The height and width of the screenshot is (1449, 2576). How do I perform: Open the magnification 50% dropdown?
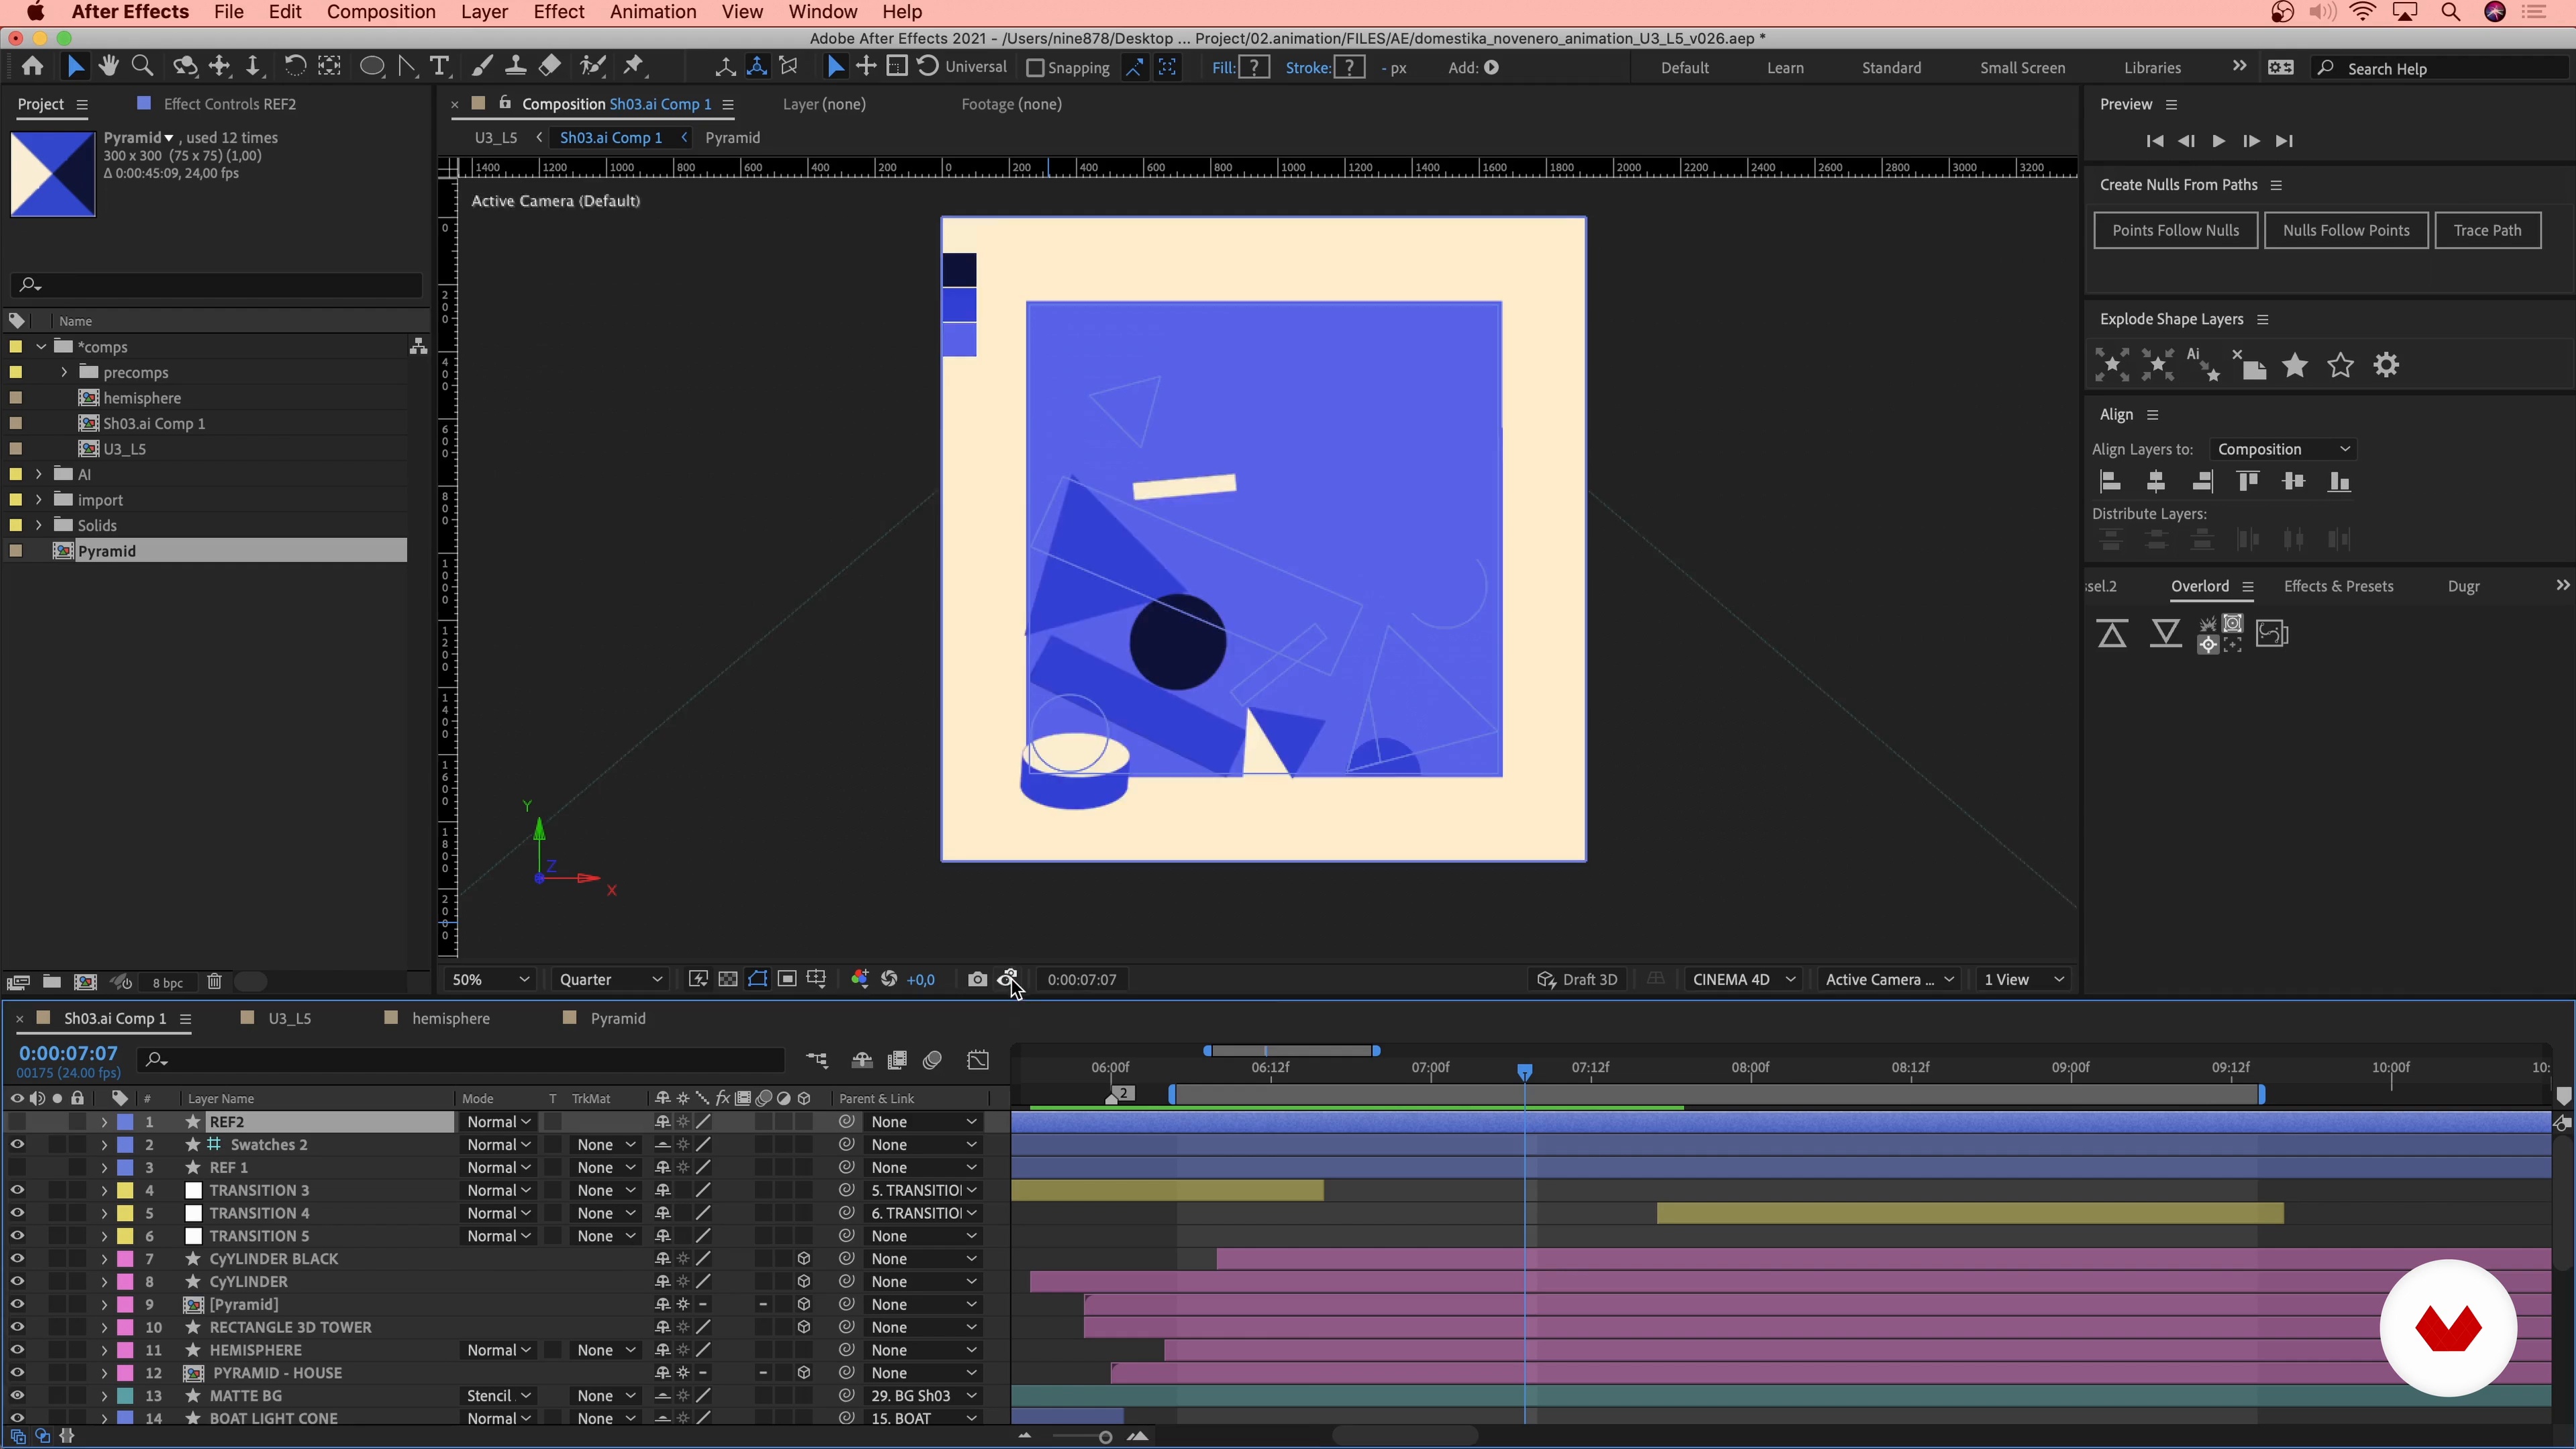[490, 980]
